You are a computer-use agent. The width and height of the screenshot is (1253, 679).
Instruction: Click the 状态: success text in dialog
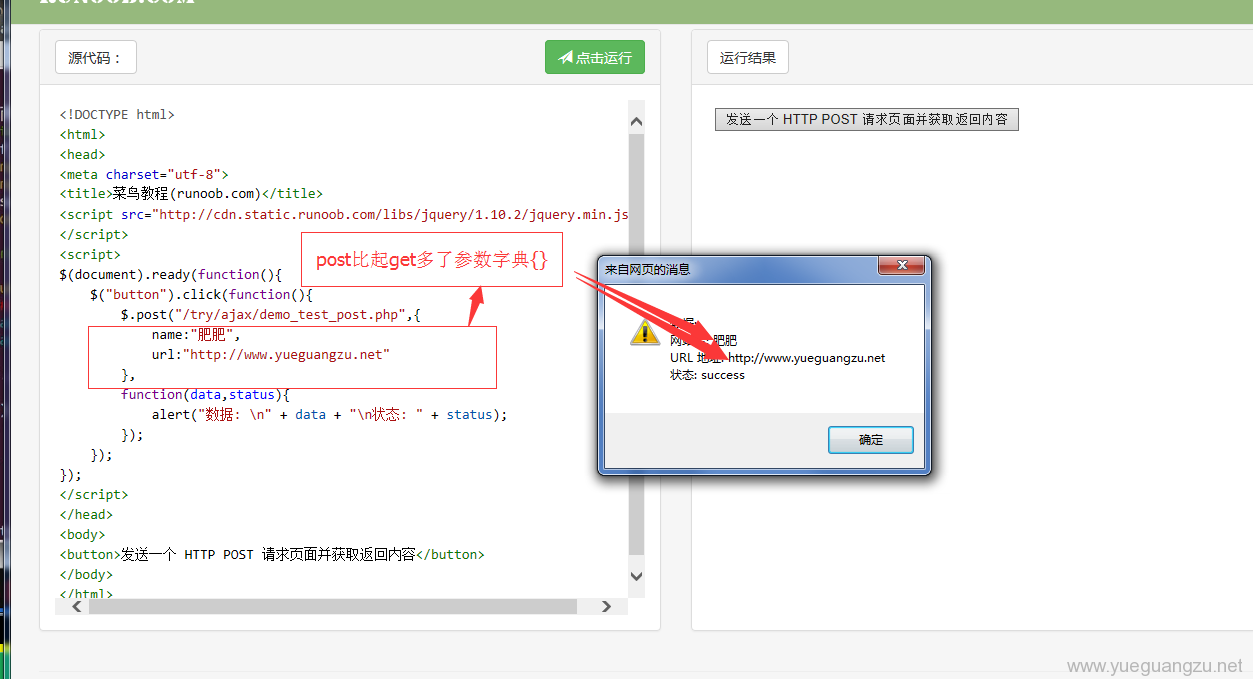tap(707, 375)
